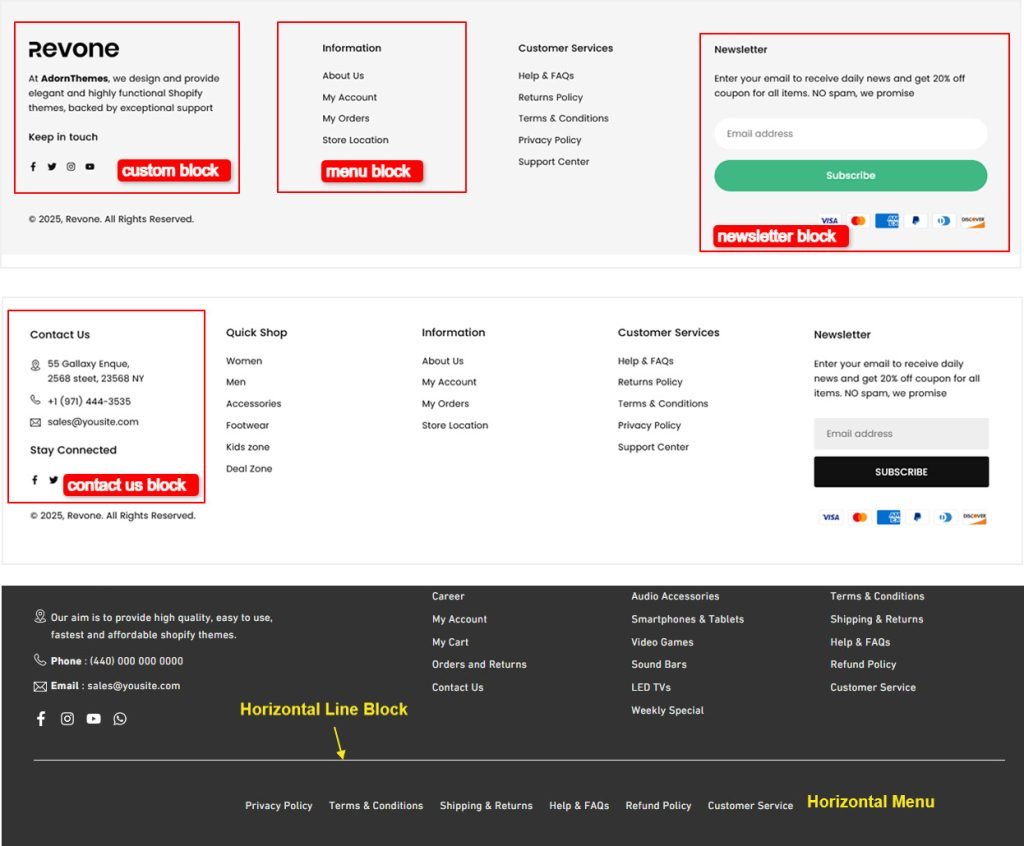
Task: Open the Career link in dark footer
Action: click(448, 597)
